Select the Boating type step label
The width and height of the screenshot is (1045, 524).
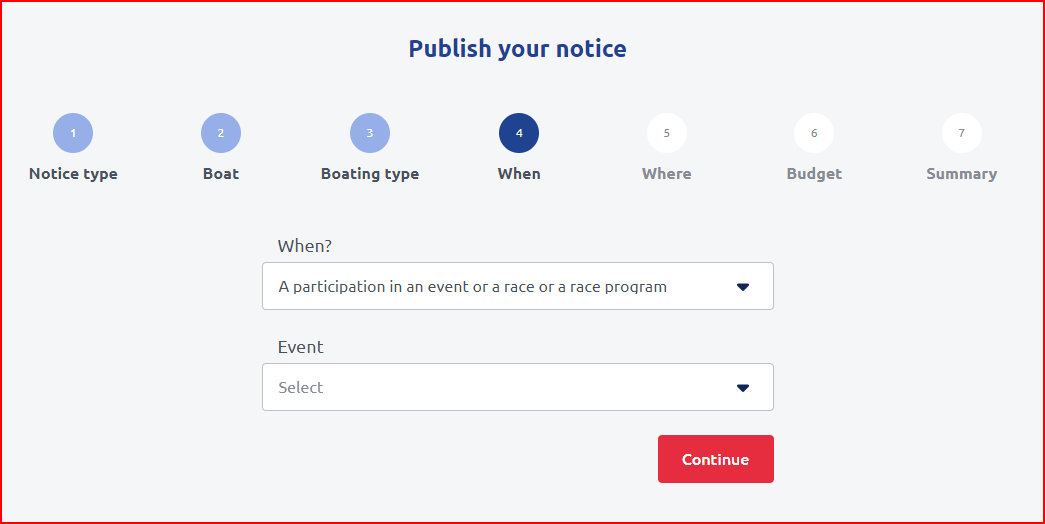coord(370,174)
